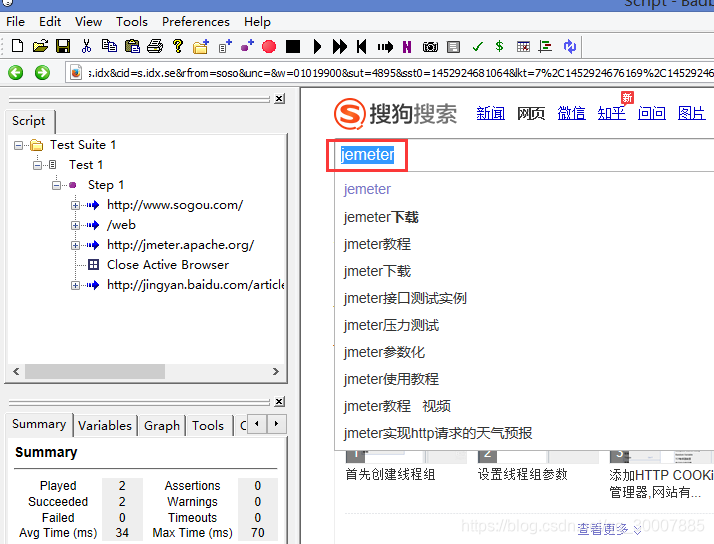Click the gray document list icon in toolbar
This screenshot has height=544, width=714.
454,46
